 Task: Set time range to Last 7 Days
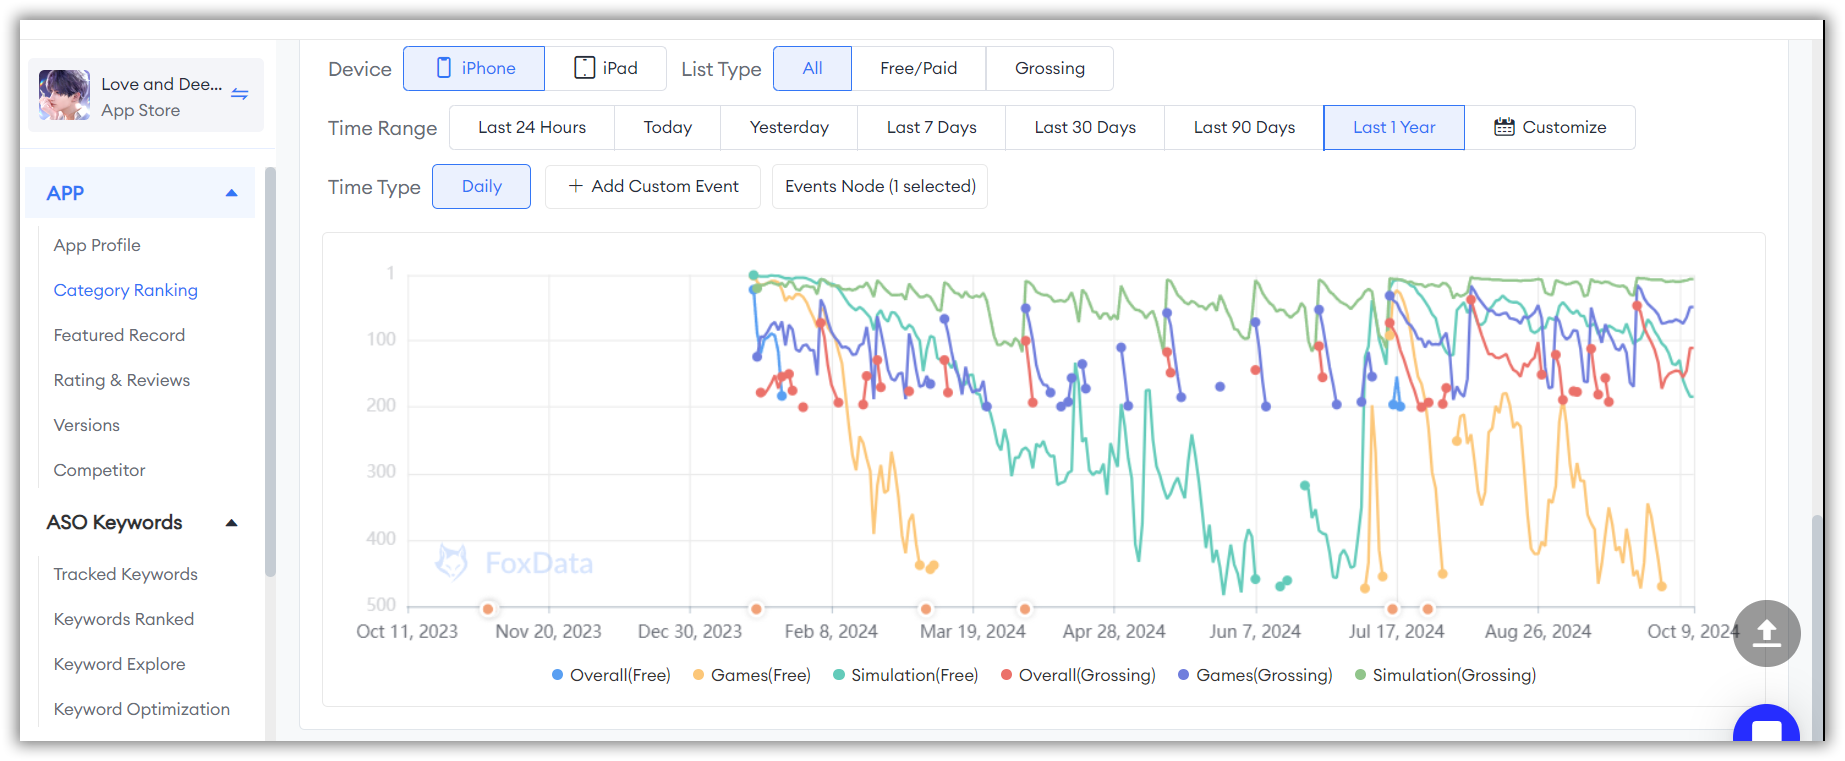point(932,127)
